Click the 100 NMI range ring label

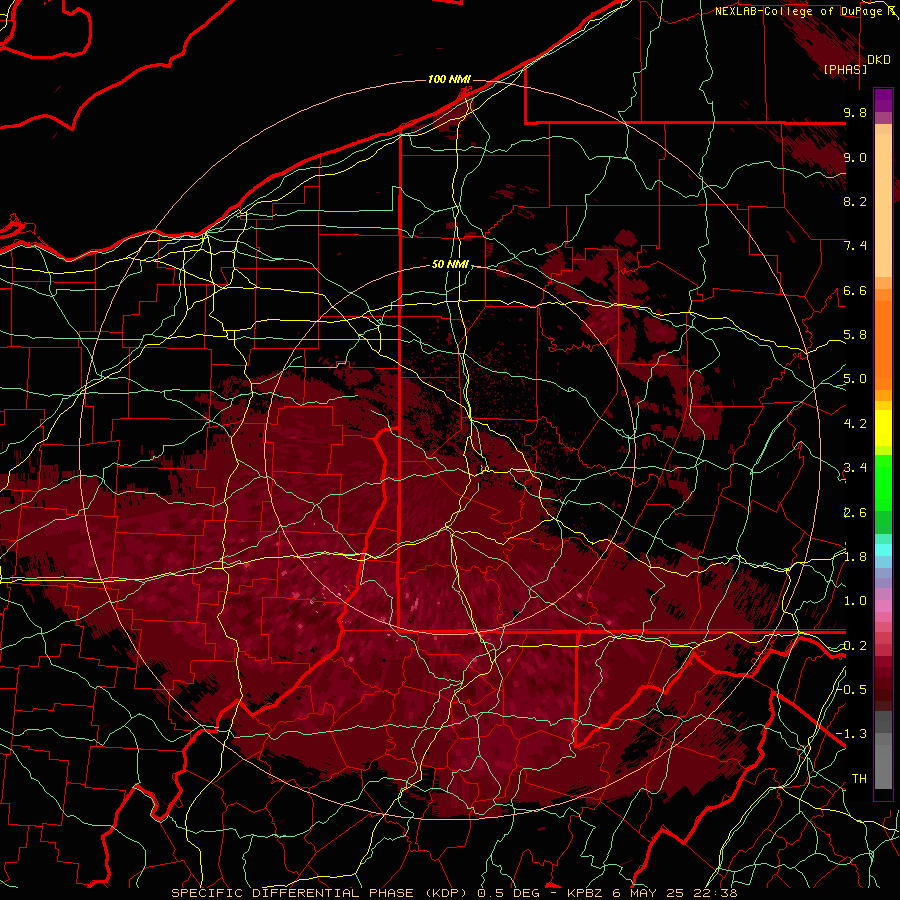tap(449, 79)
